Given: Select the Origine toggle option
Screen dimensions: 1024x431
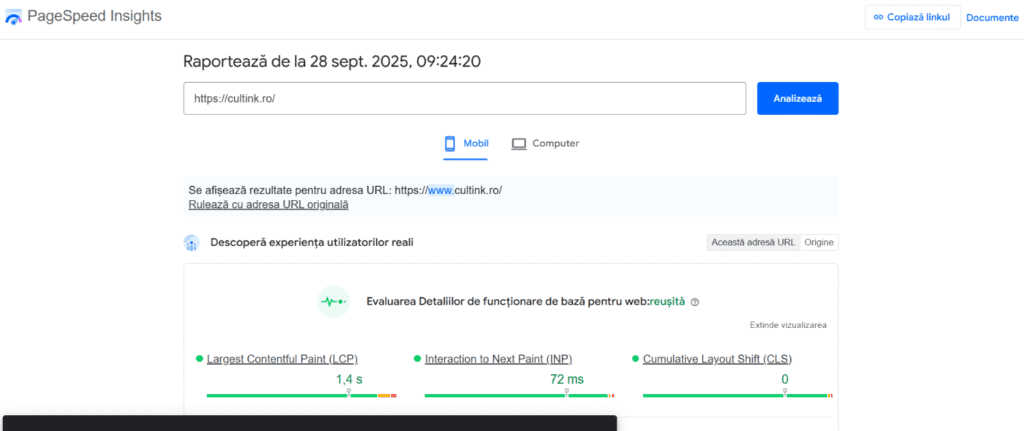Looking at the screenshot, I should pyautogui.click(x=819, y=242).
